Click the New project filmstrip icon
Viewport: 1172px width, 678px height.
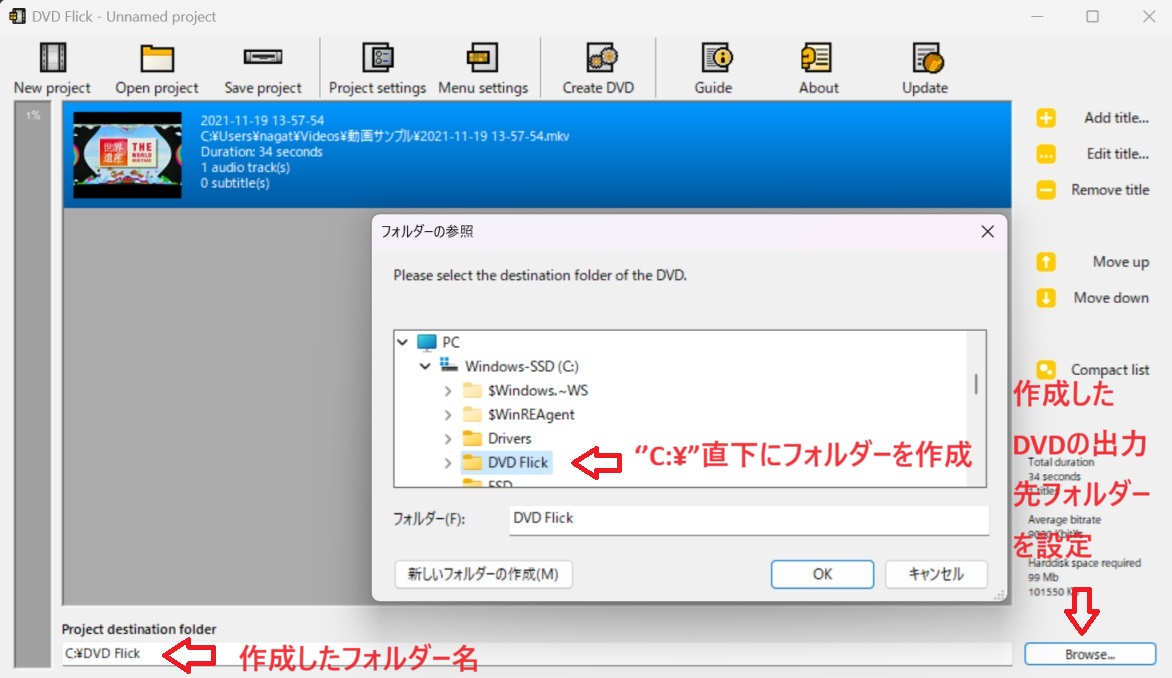[x=52, y=58]
